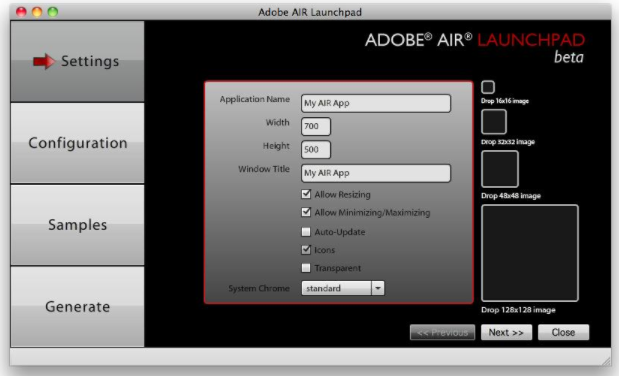
Task: Uncheck Allow Resizing
Action: (306, 194)
